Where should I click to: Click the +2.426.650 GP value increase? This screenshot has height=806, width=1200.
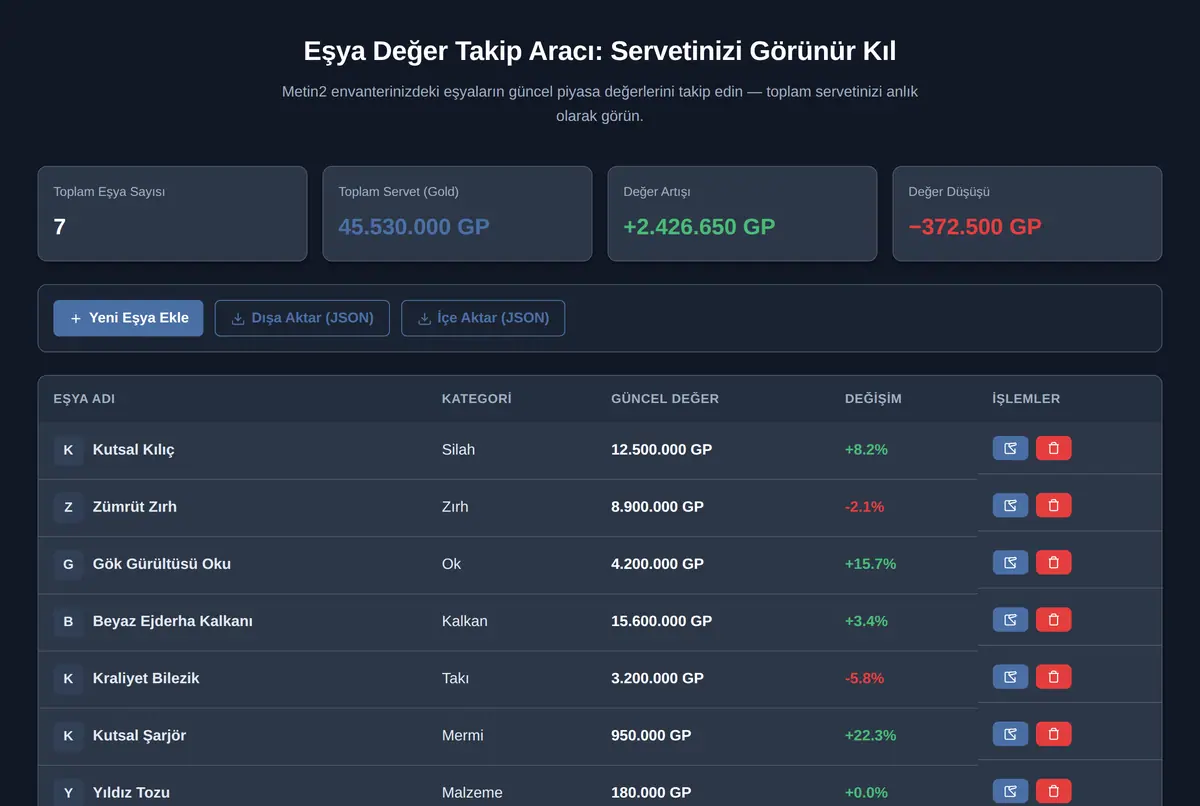[699, 227]
